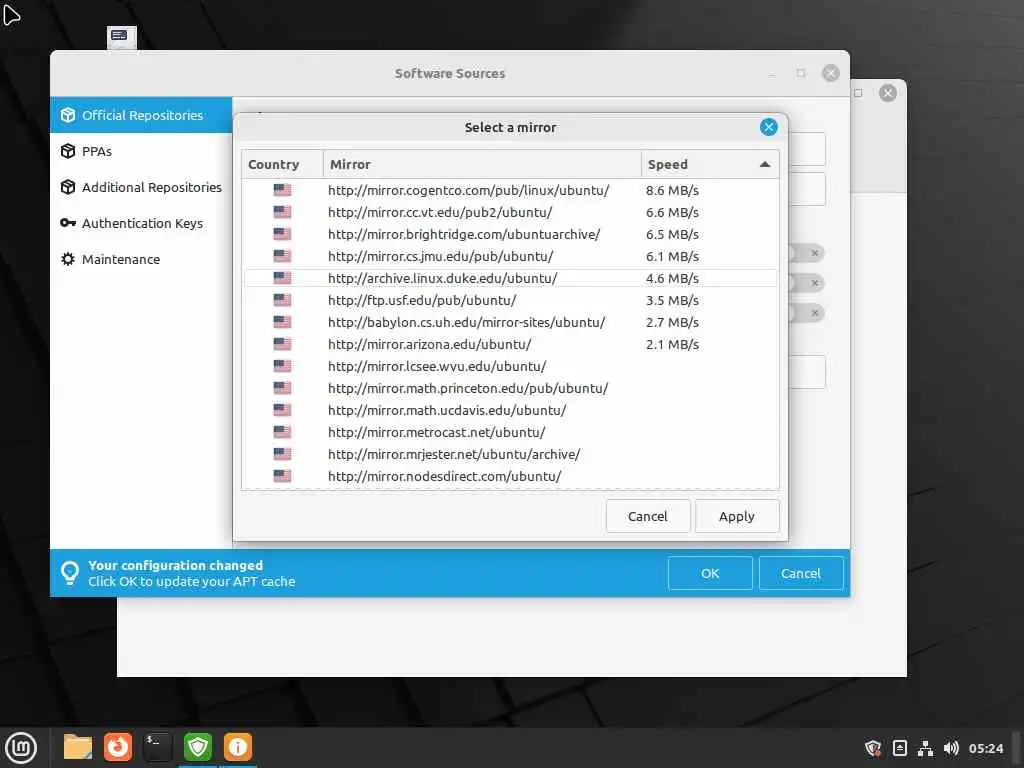Viewport: 1024px width, 768px height.
Task: Open the Linux Mint start menu
Action: pos(21,748)
